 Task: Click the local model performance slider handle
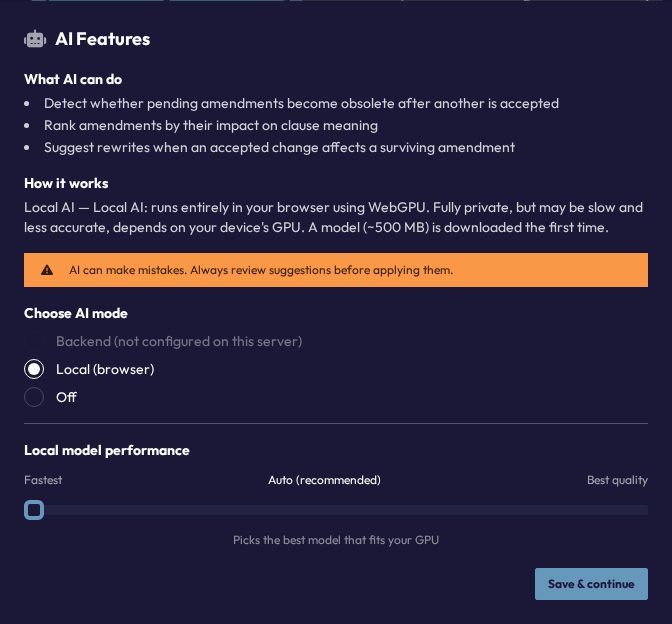point(34,510)
